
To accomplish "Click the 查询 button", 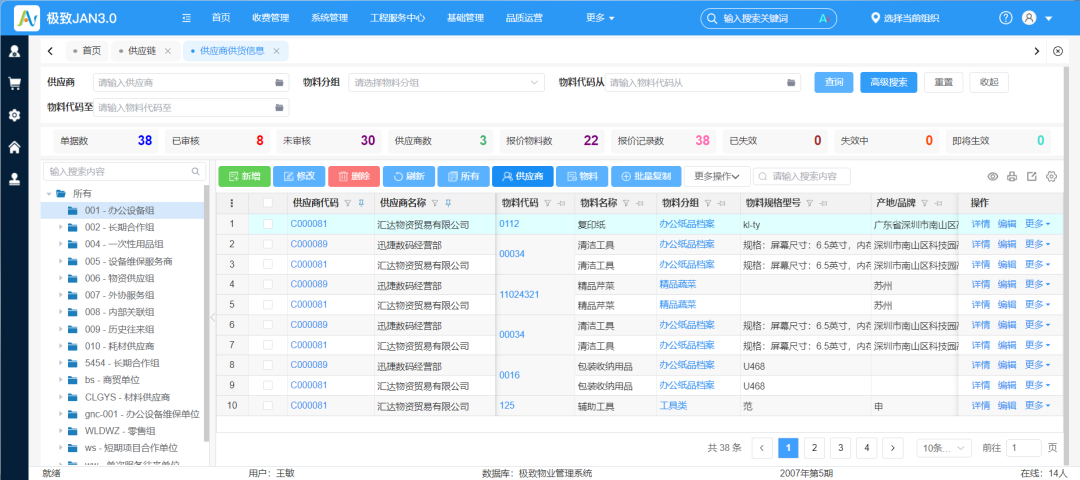I will coord(833,83).
